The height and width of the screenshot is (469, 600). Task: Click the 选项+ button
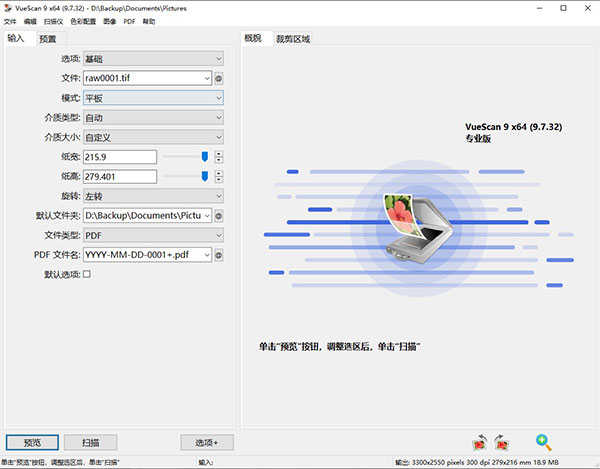207,443
